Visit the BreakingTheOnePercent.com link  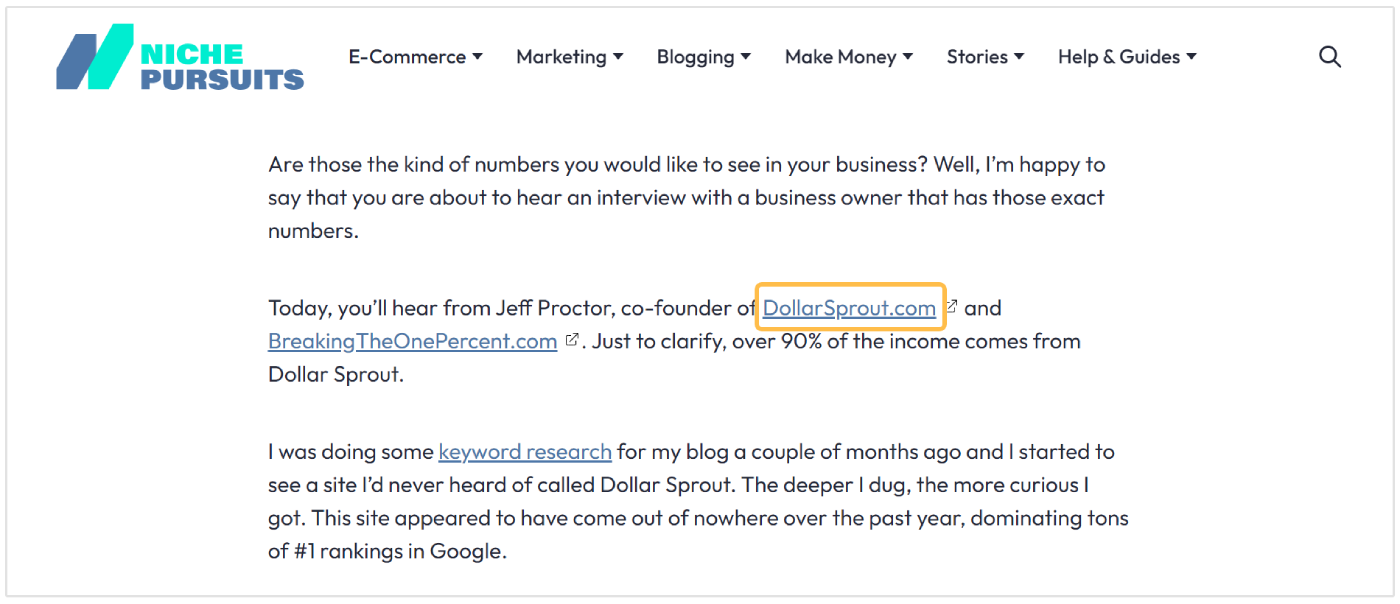412,341
